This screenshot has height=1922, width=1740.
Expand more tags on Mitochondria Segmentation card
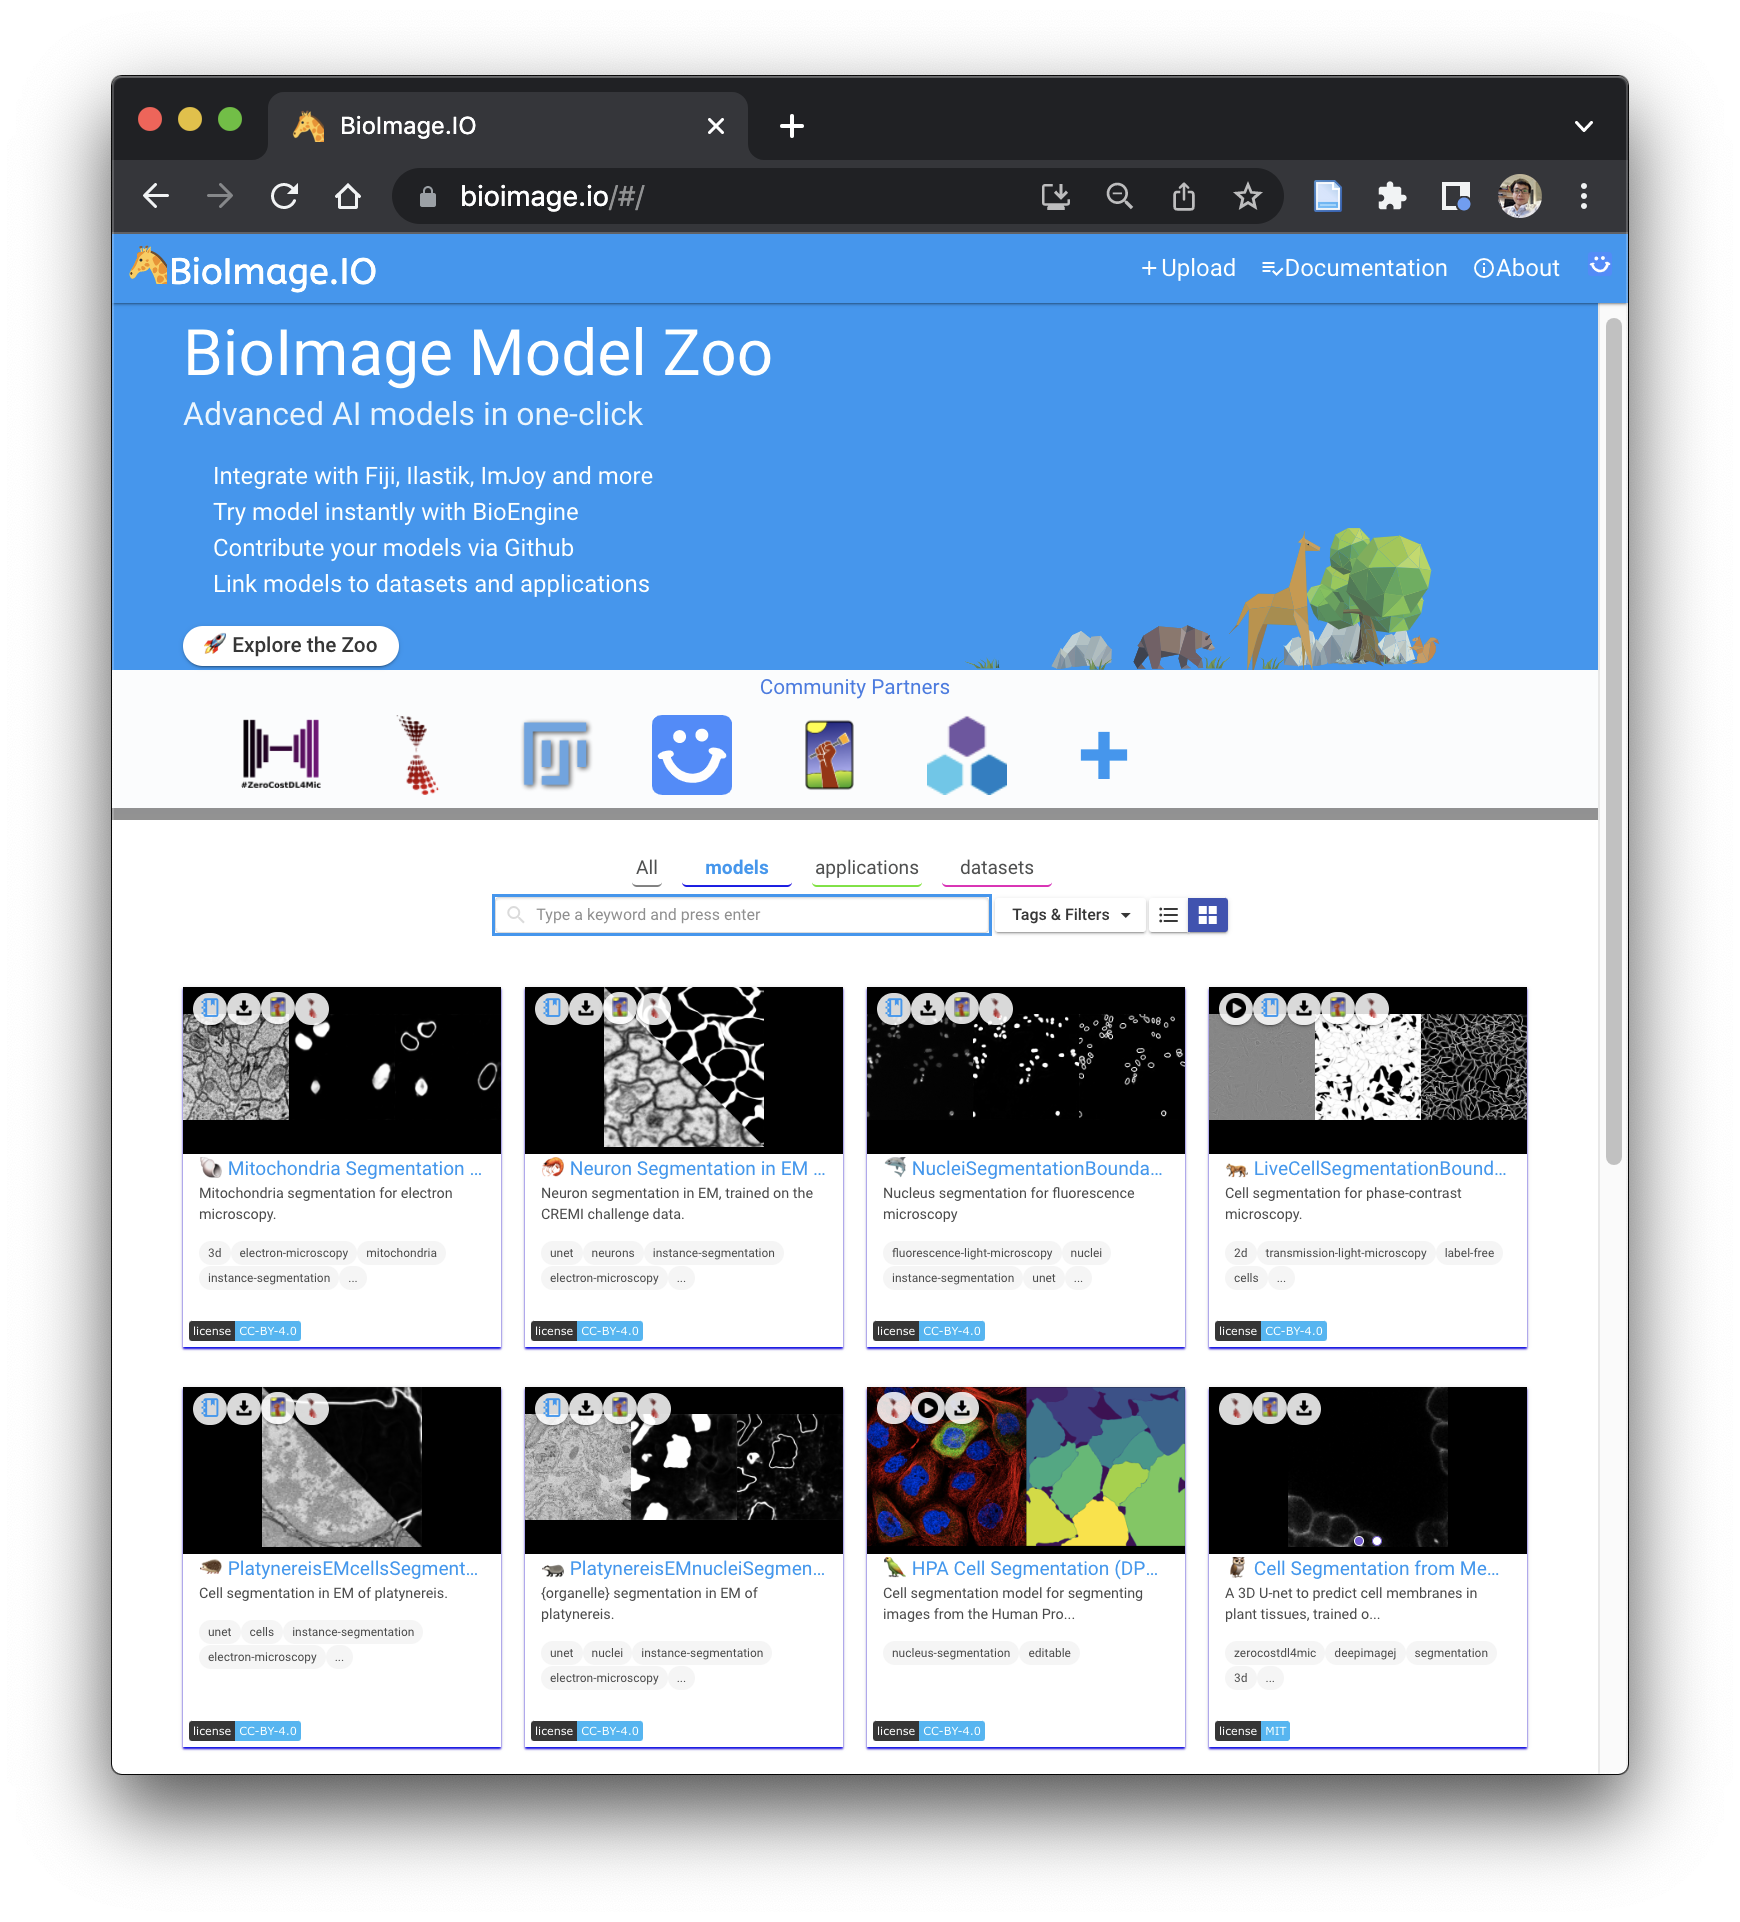[x=352, y=1278]
